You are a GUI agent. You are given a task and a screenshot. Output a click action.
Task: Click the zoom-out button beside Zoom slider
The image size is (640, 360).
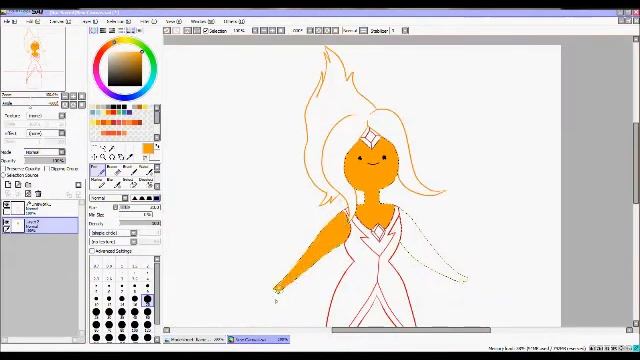tap(65, 96)
